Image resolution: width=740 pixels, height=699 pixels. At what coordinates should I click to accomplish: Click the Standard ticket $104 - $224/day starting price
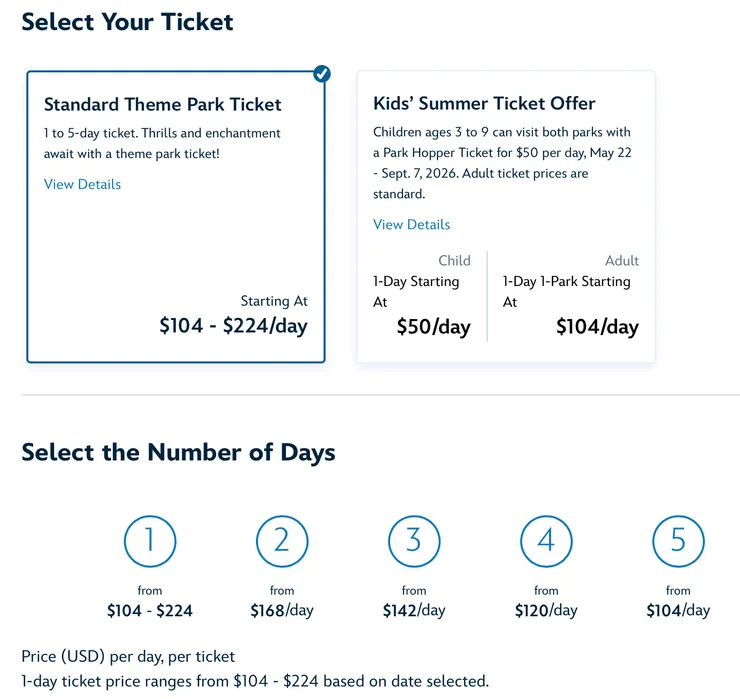pos(233,325)
